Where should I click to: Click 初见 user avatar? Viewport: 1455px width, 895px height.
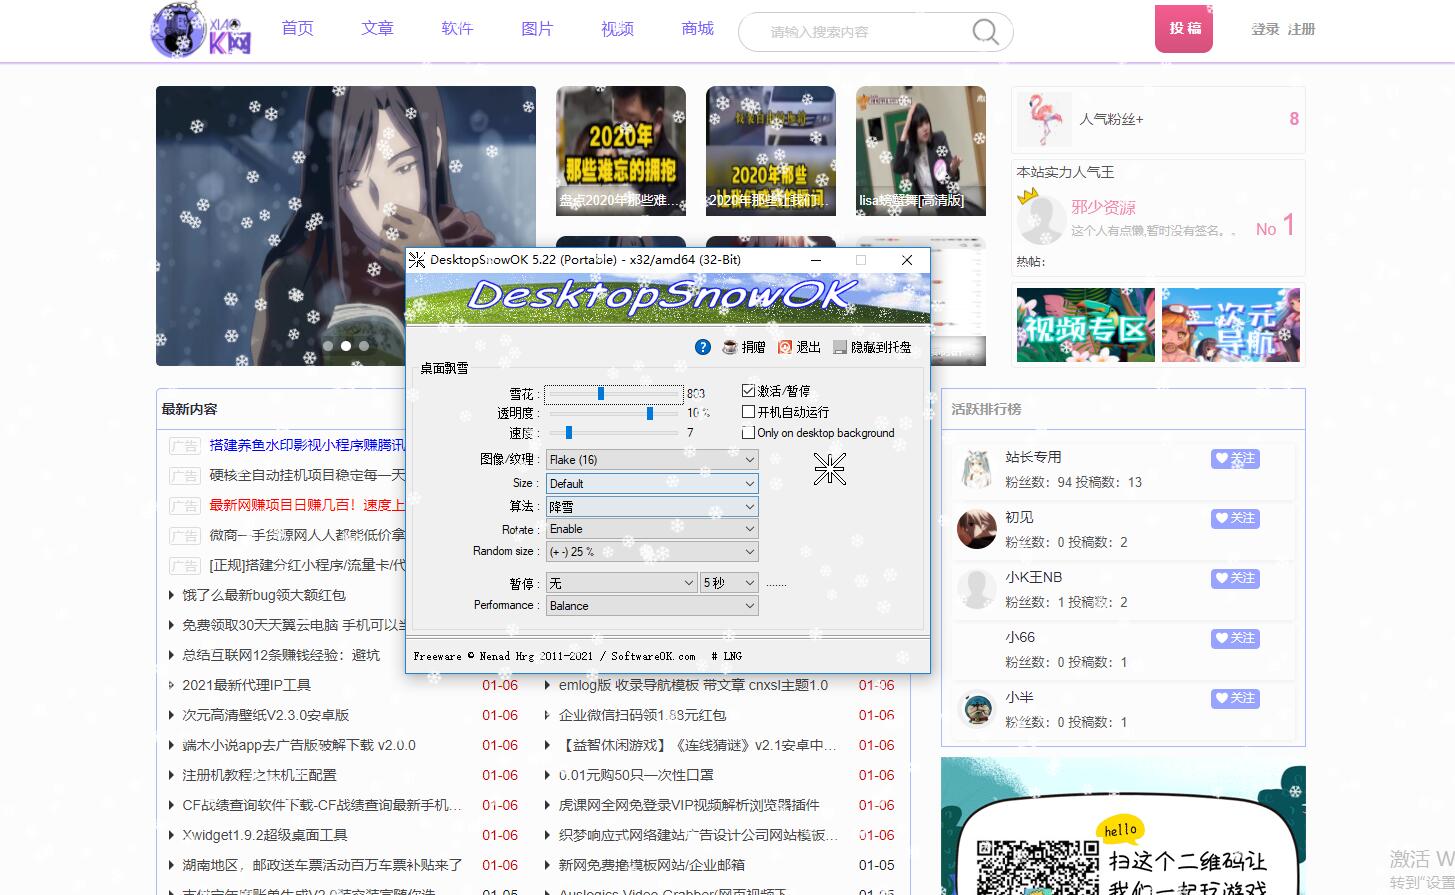tap(977, 529)
